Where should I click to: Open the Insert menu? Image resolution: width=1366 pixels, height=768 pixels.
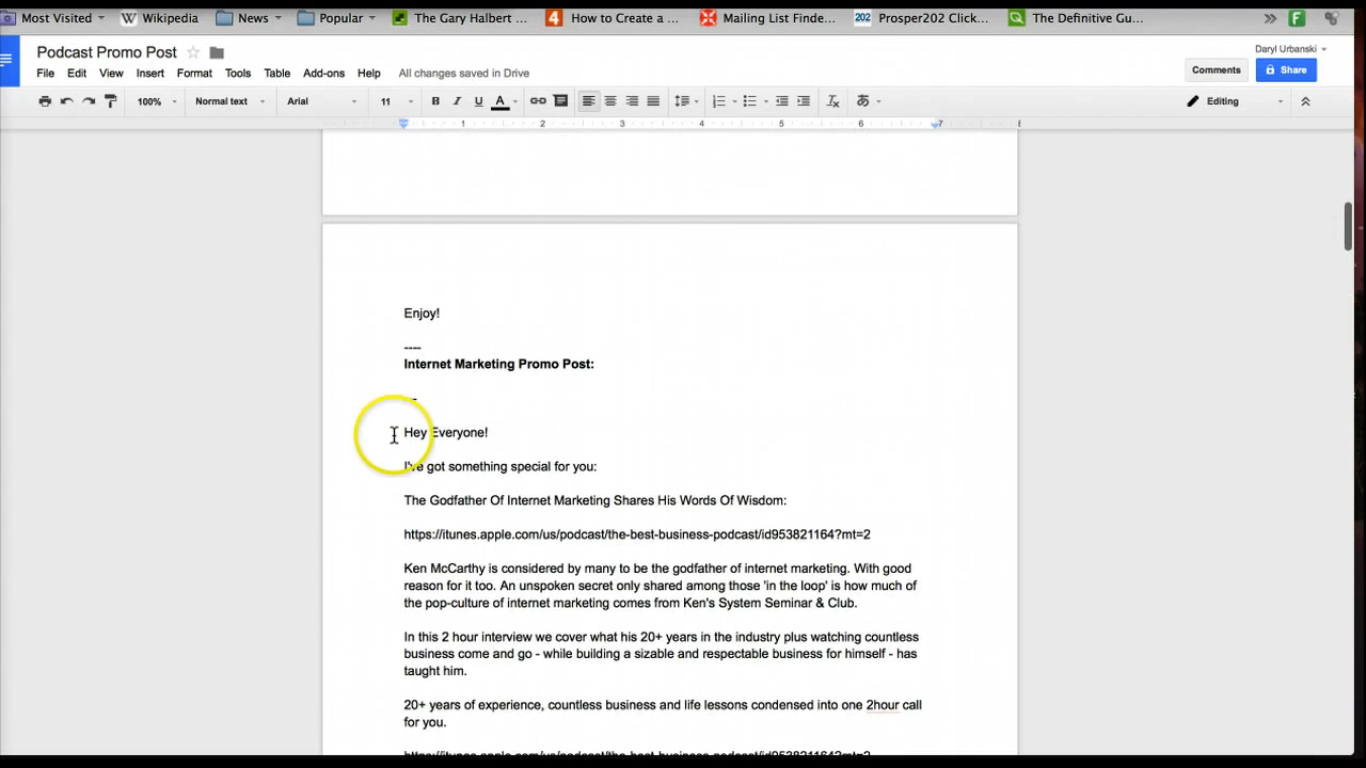click(150, 73)
